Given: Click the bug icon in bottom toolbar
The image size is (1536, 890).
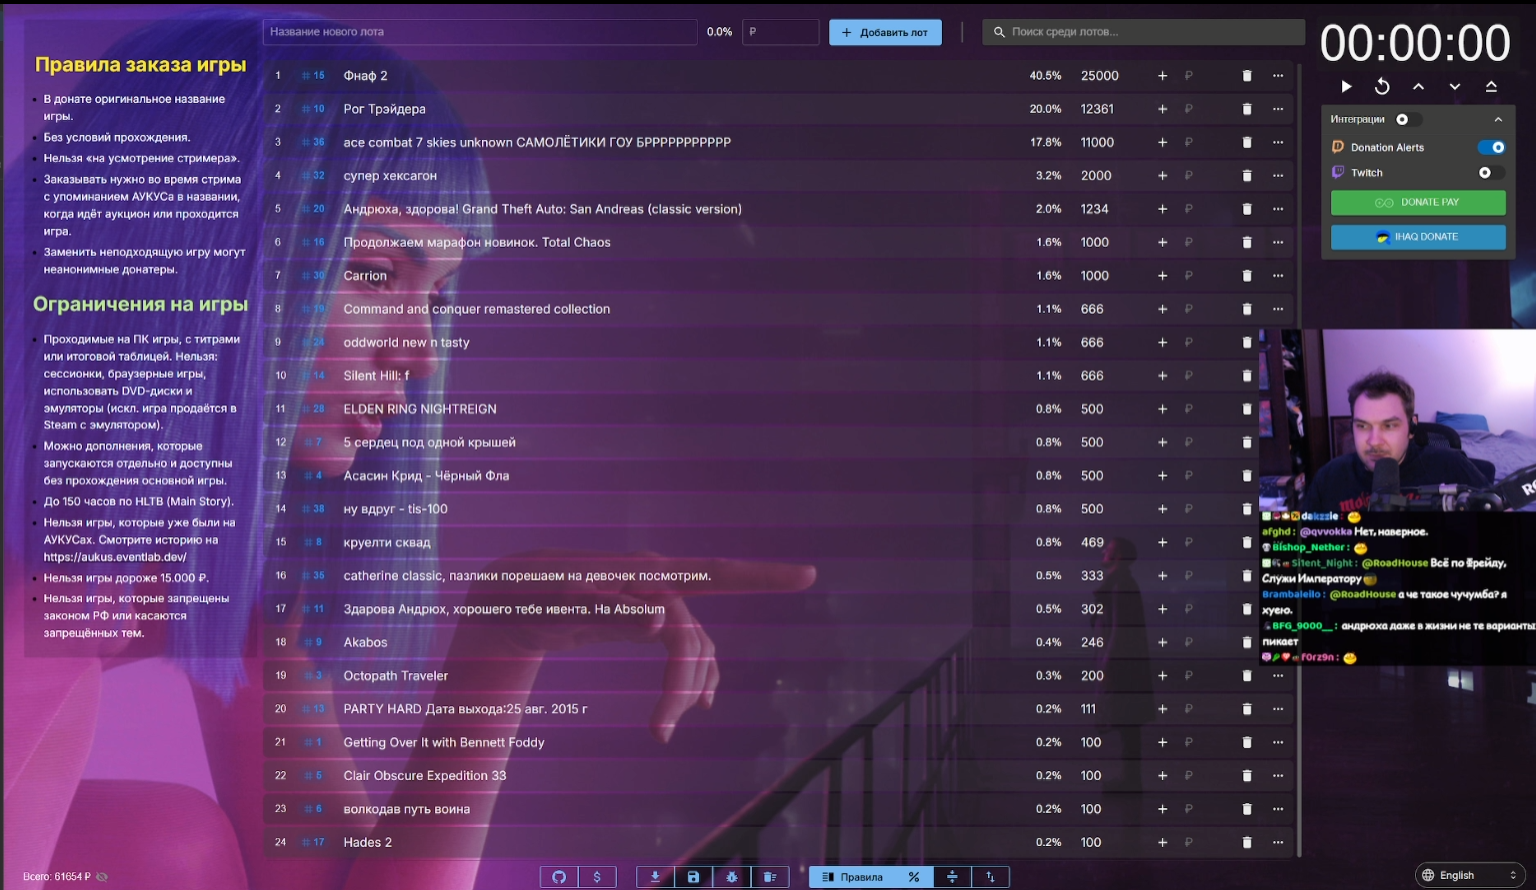Looking at the screenshot, I should click(732, 877).
